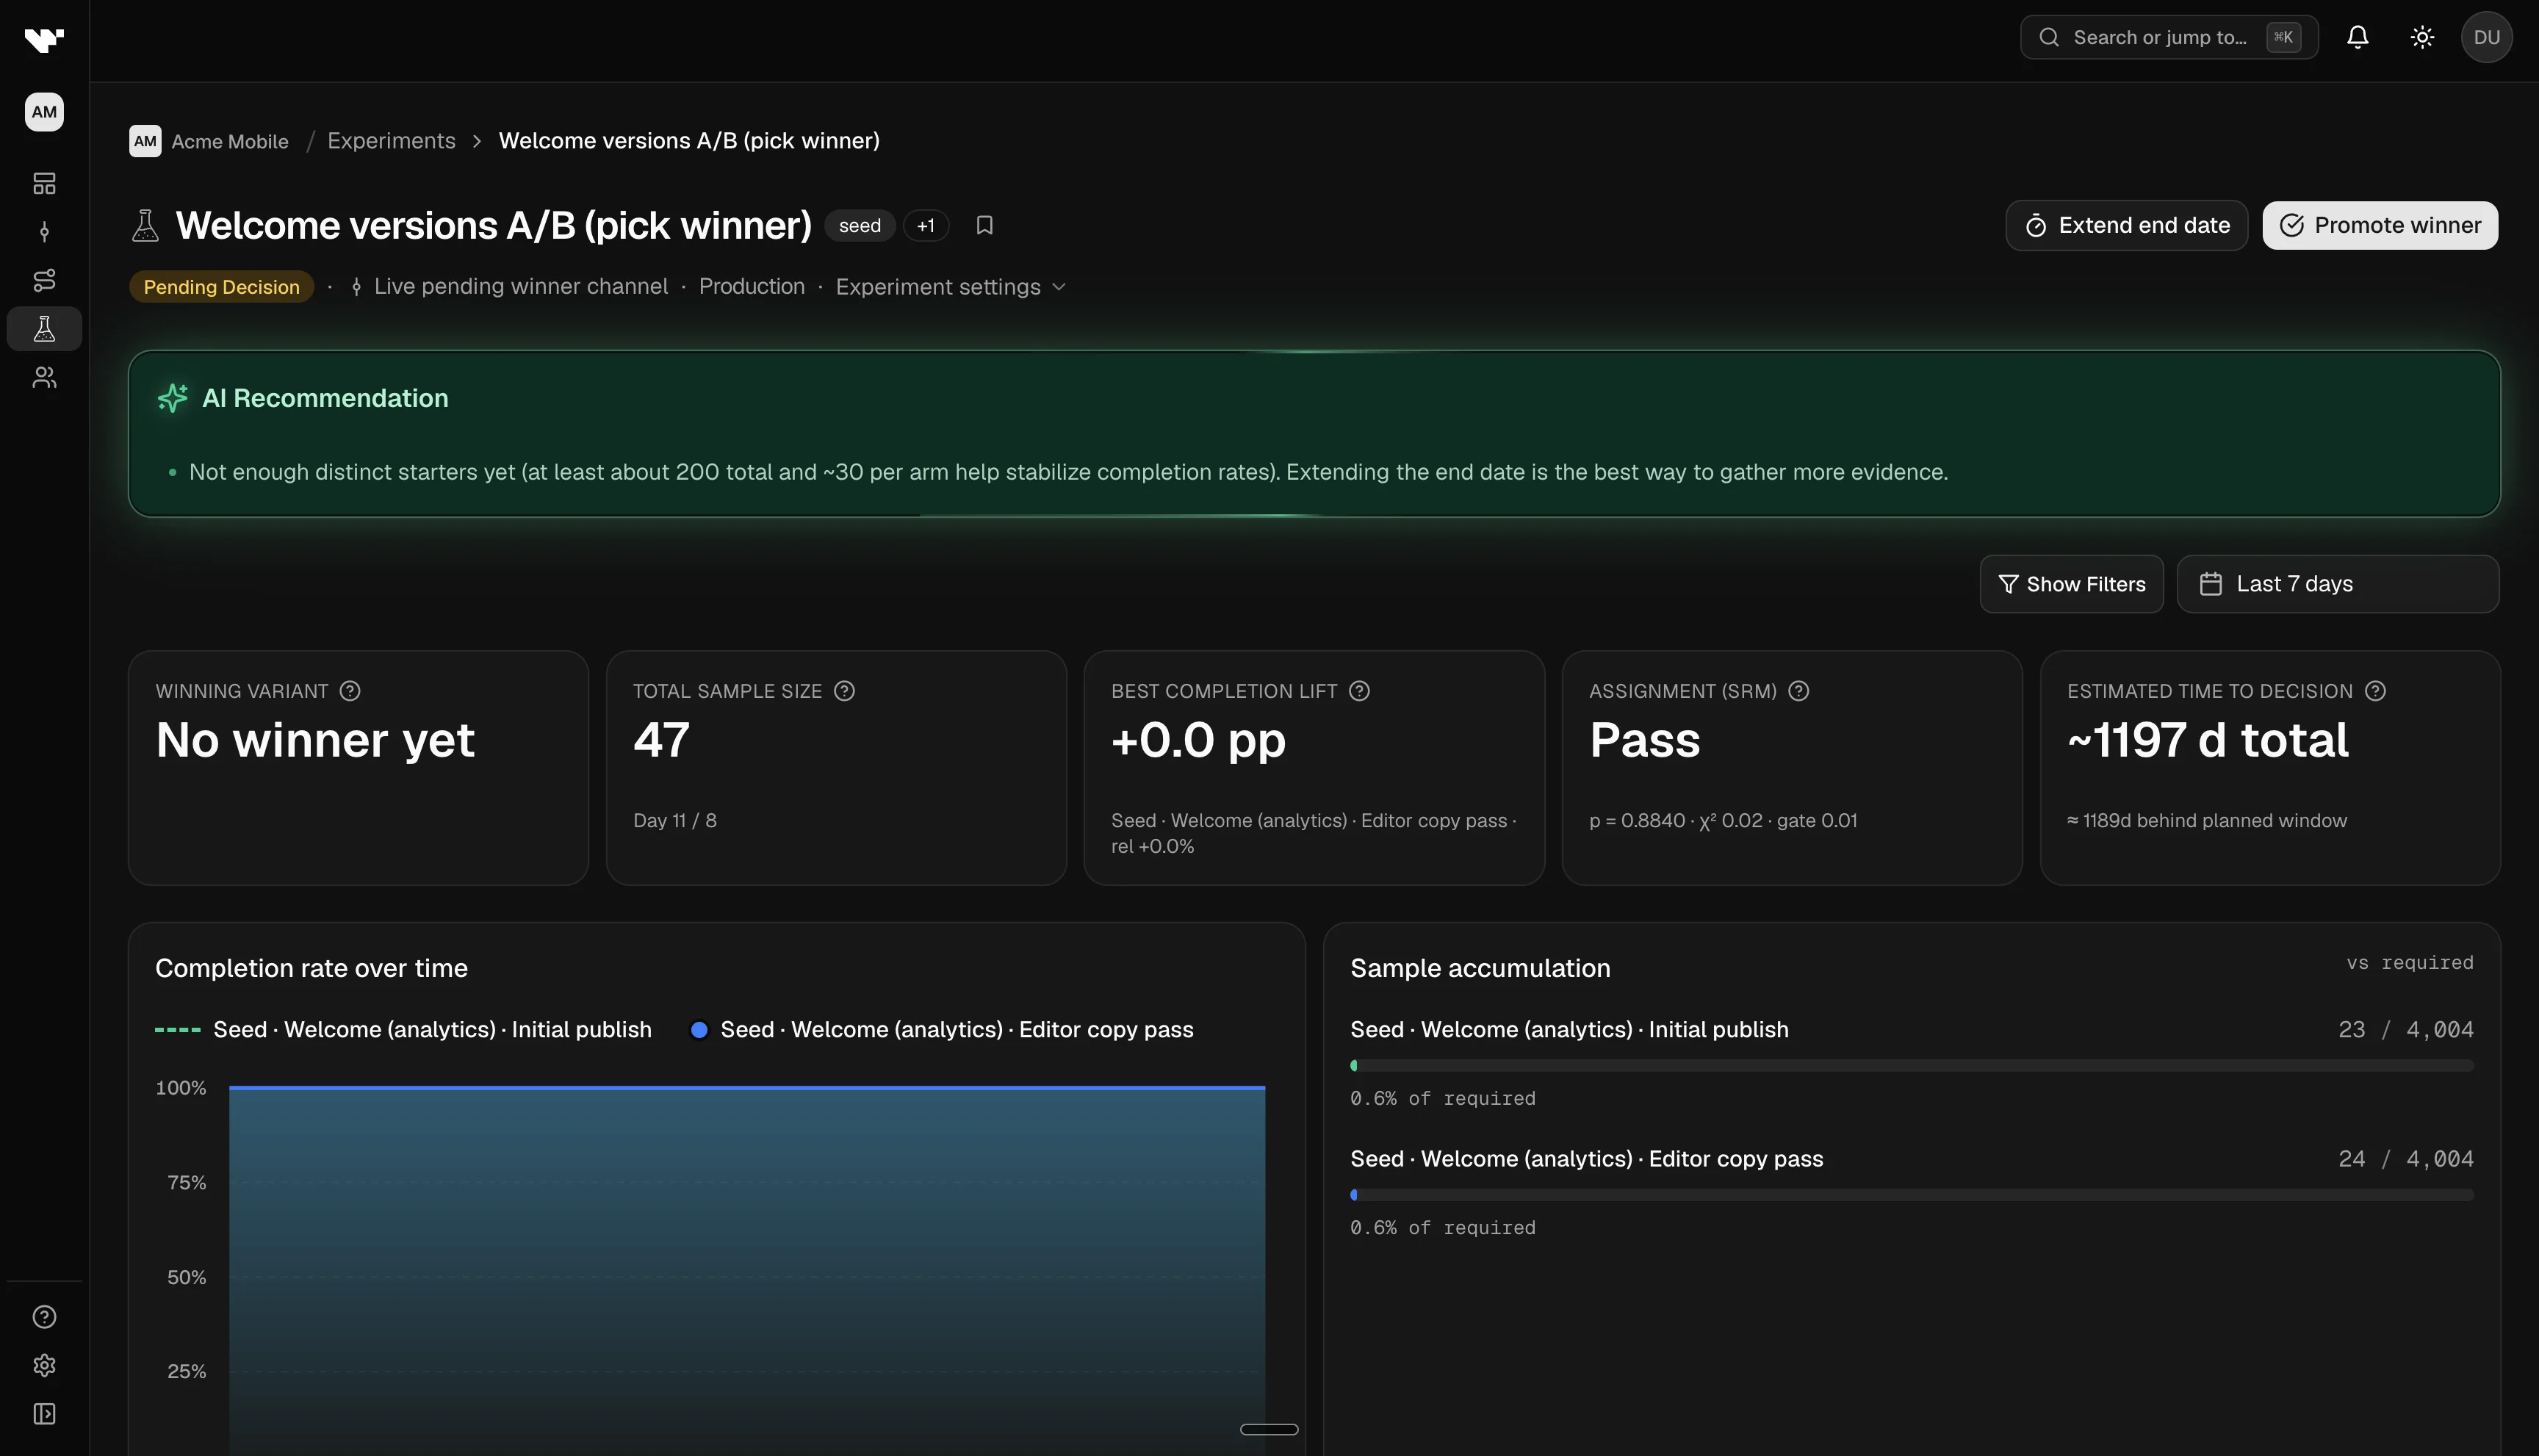Click the Show Filters button
This screenshot has height=1456, width=2539.
pos(2071,584)
